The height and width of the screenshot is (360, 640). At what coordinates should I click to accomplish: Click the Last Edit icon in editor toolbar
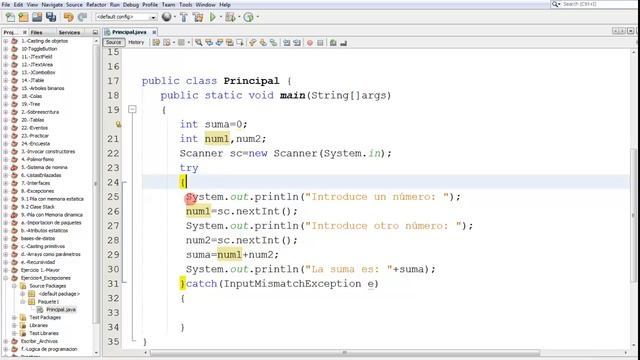tap(156, 42)
